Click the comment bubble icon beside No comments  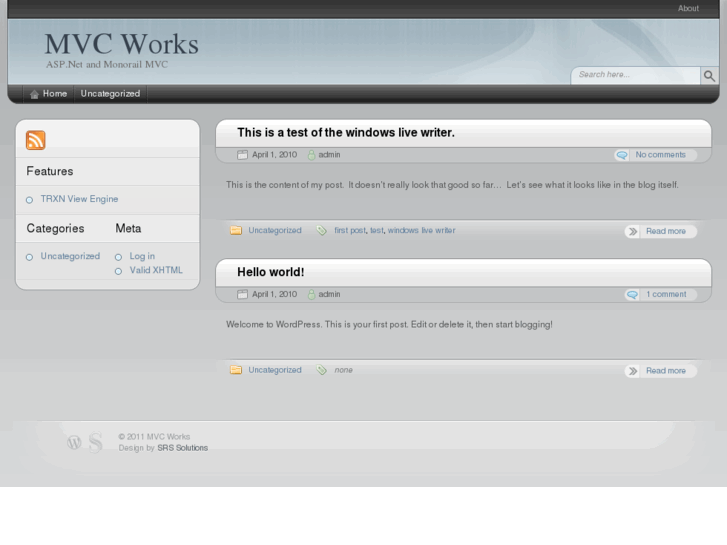(622, 155)
